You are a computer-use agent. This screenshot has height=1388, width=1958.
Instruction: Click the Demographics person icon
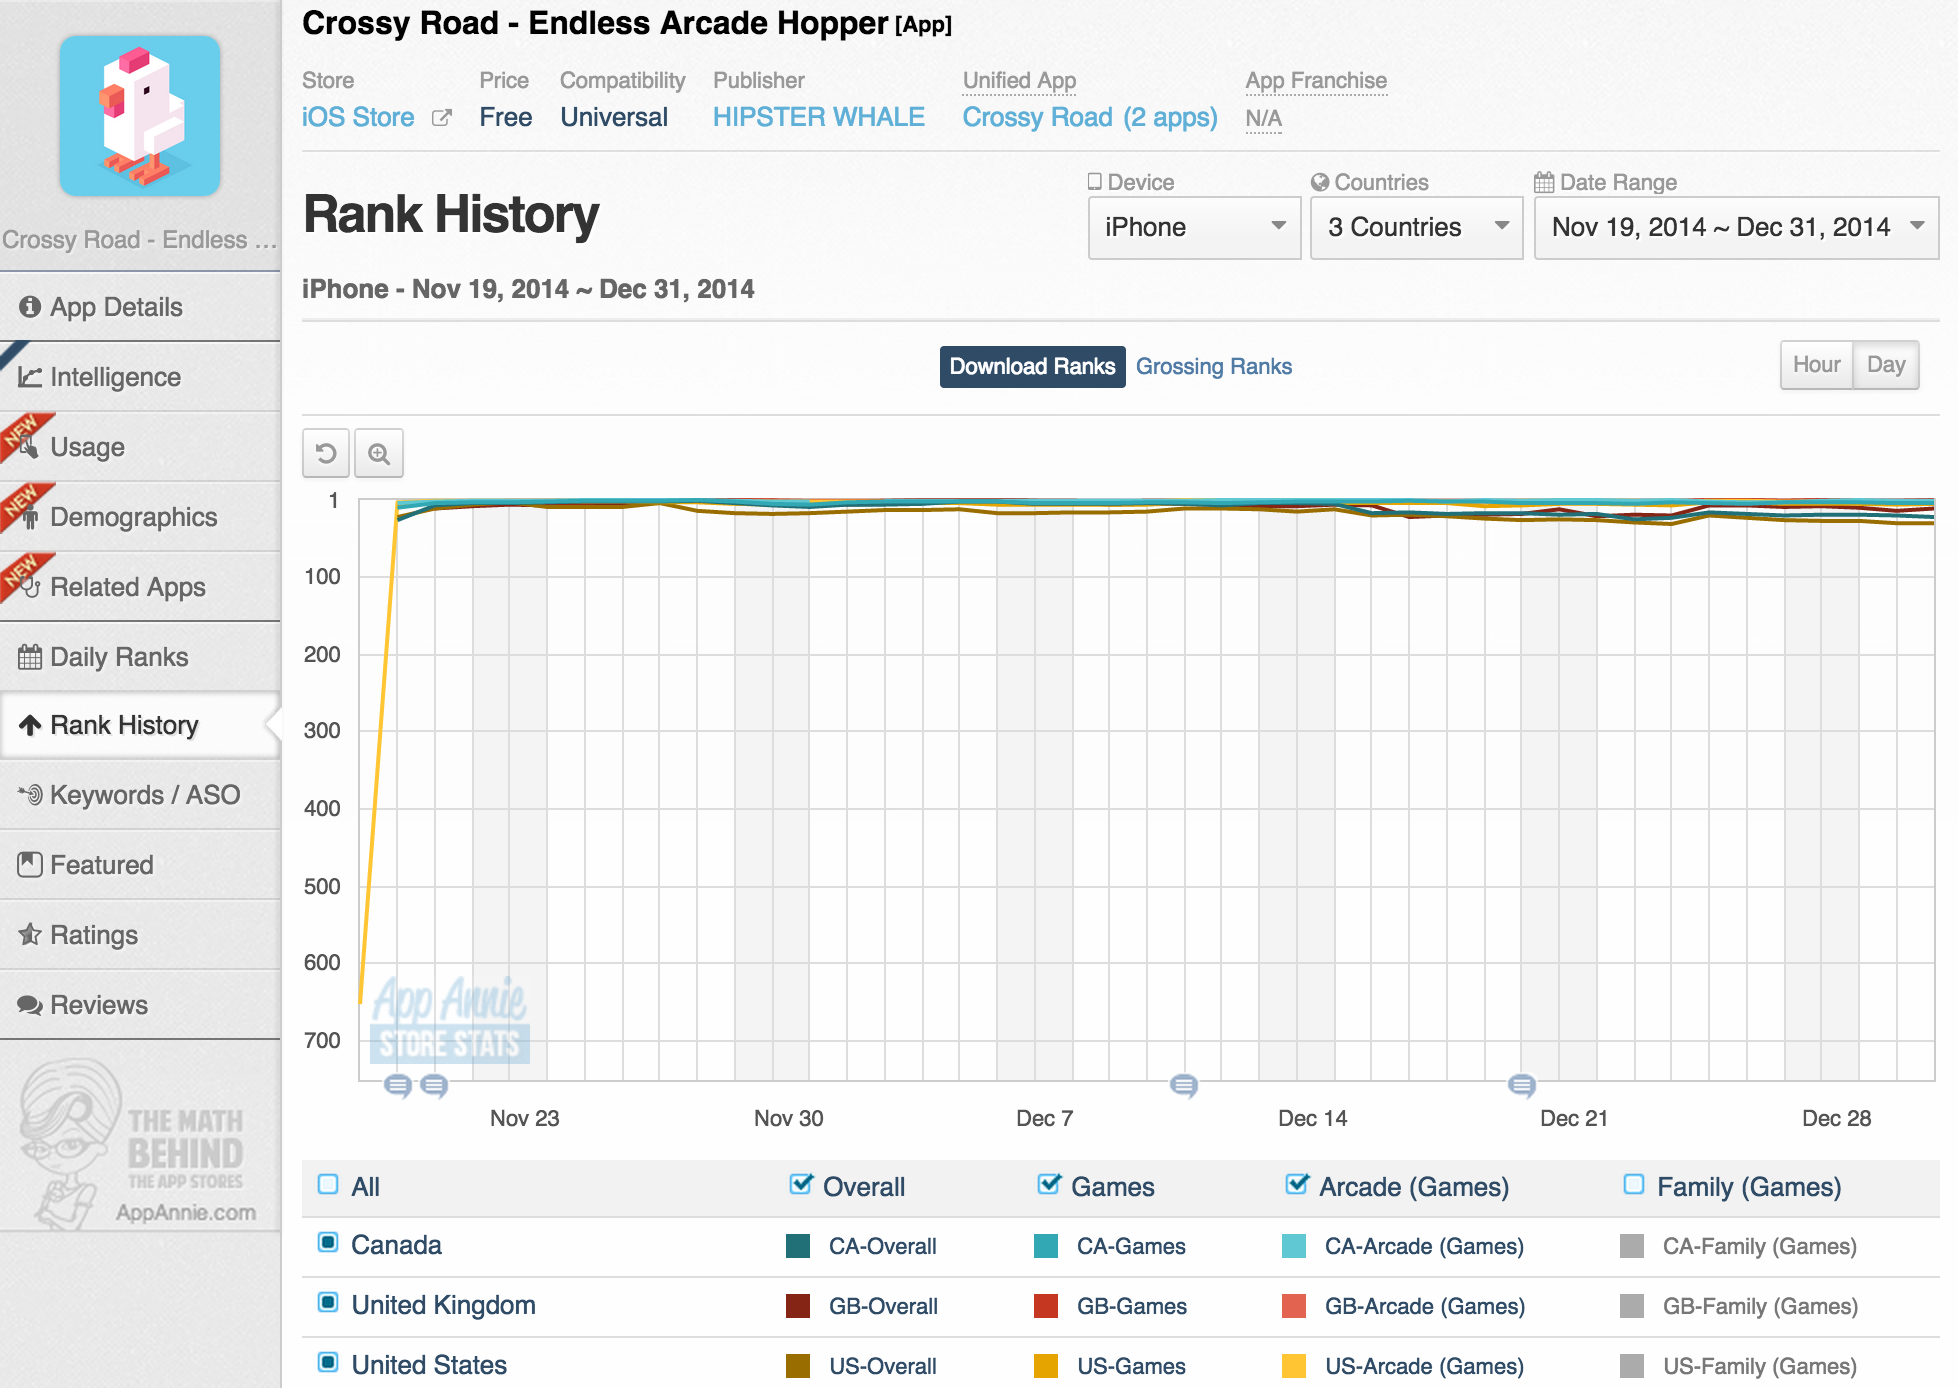31,517
